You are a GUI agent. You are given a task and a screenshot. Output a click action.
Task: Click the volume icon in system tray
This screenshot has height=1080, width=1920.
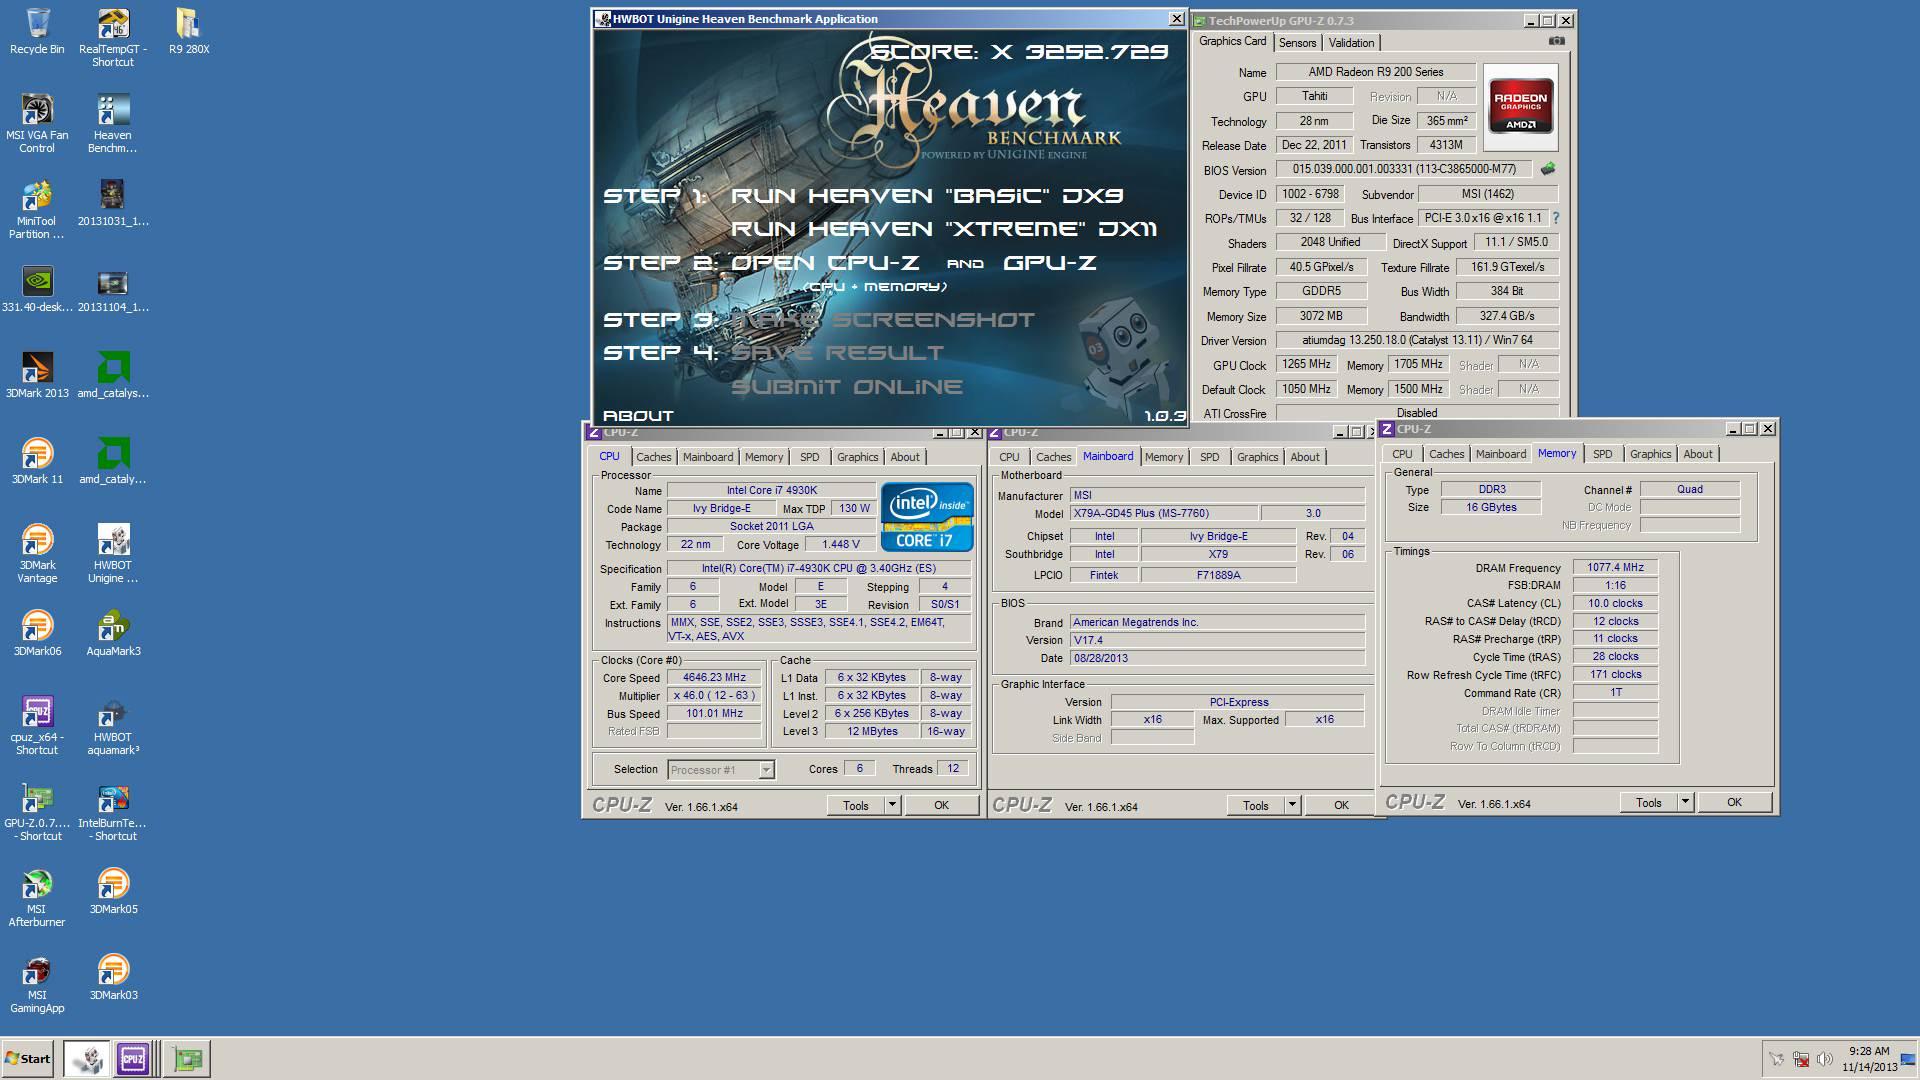point(1825,1059)
